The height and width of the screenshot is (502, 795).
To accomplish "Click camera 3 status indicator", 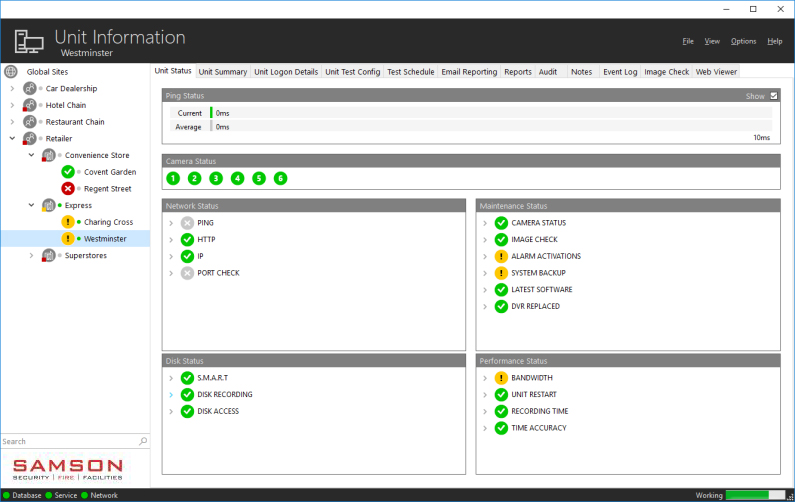I will (x=216, y=178).
